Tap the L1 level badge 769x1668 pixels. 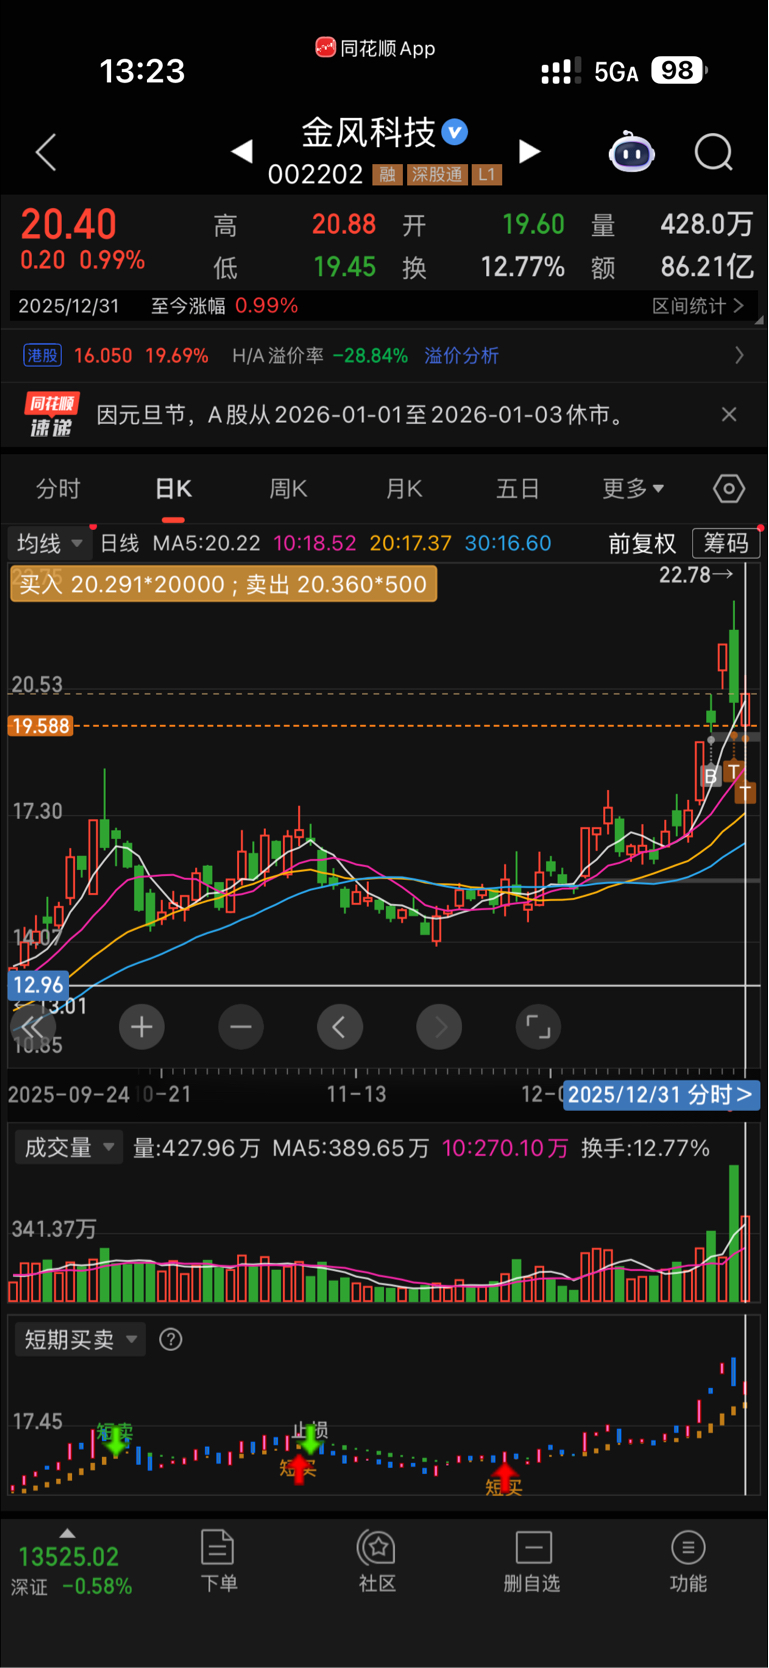(x=486, y=175)
